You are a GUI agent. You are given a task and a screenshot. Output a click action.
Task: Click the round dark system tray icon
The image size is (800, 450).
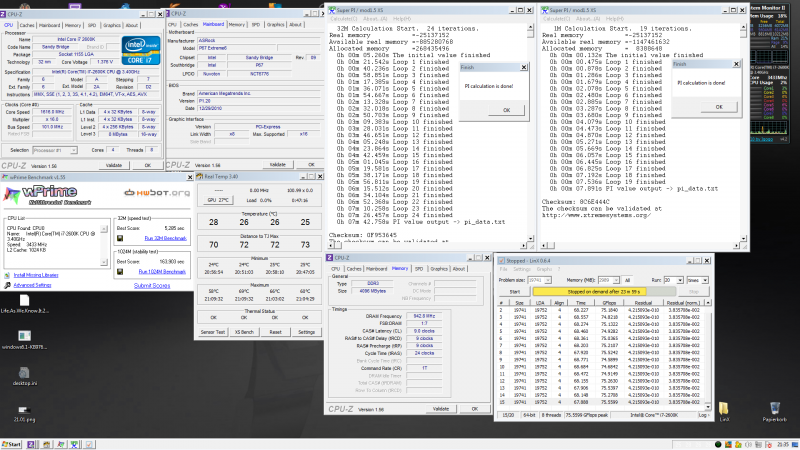pos(718,444)
